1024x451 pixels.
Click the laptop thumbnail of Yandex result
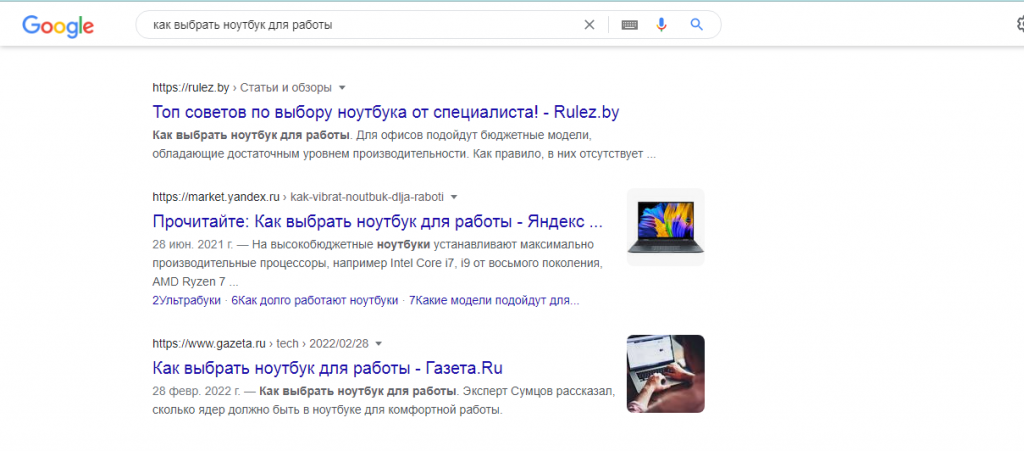pyautogui.click(x=665, y=226)
